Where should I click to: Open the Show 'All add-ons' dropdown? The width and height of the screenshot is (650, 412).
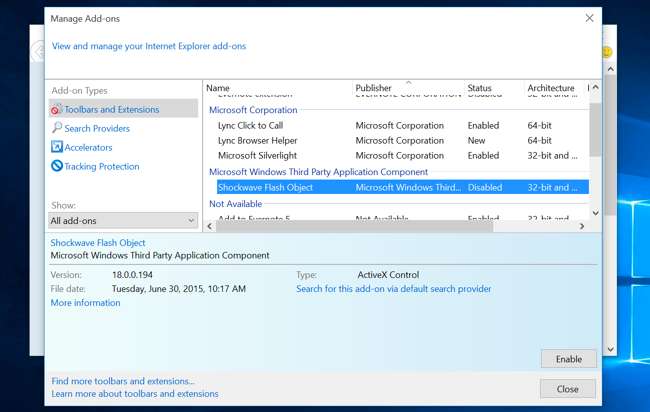pyautogui.click(x=123, y=220)
